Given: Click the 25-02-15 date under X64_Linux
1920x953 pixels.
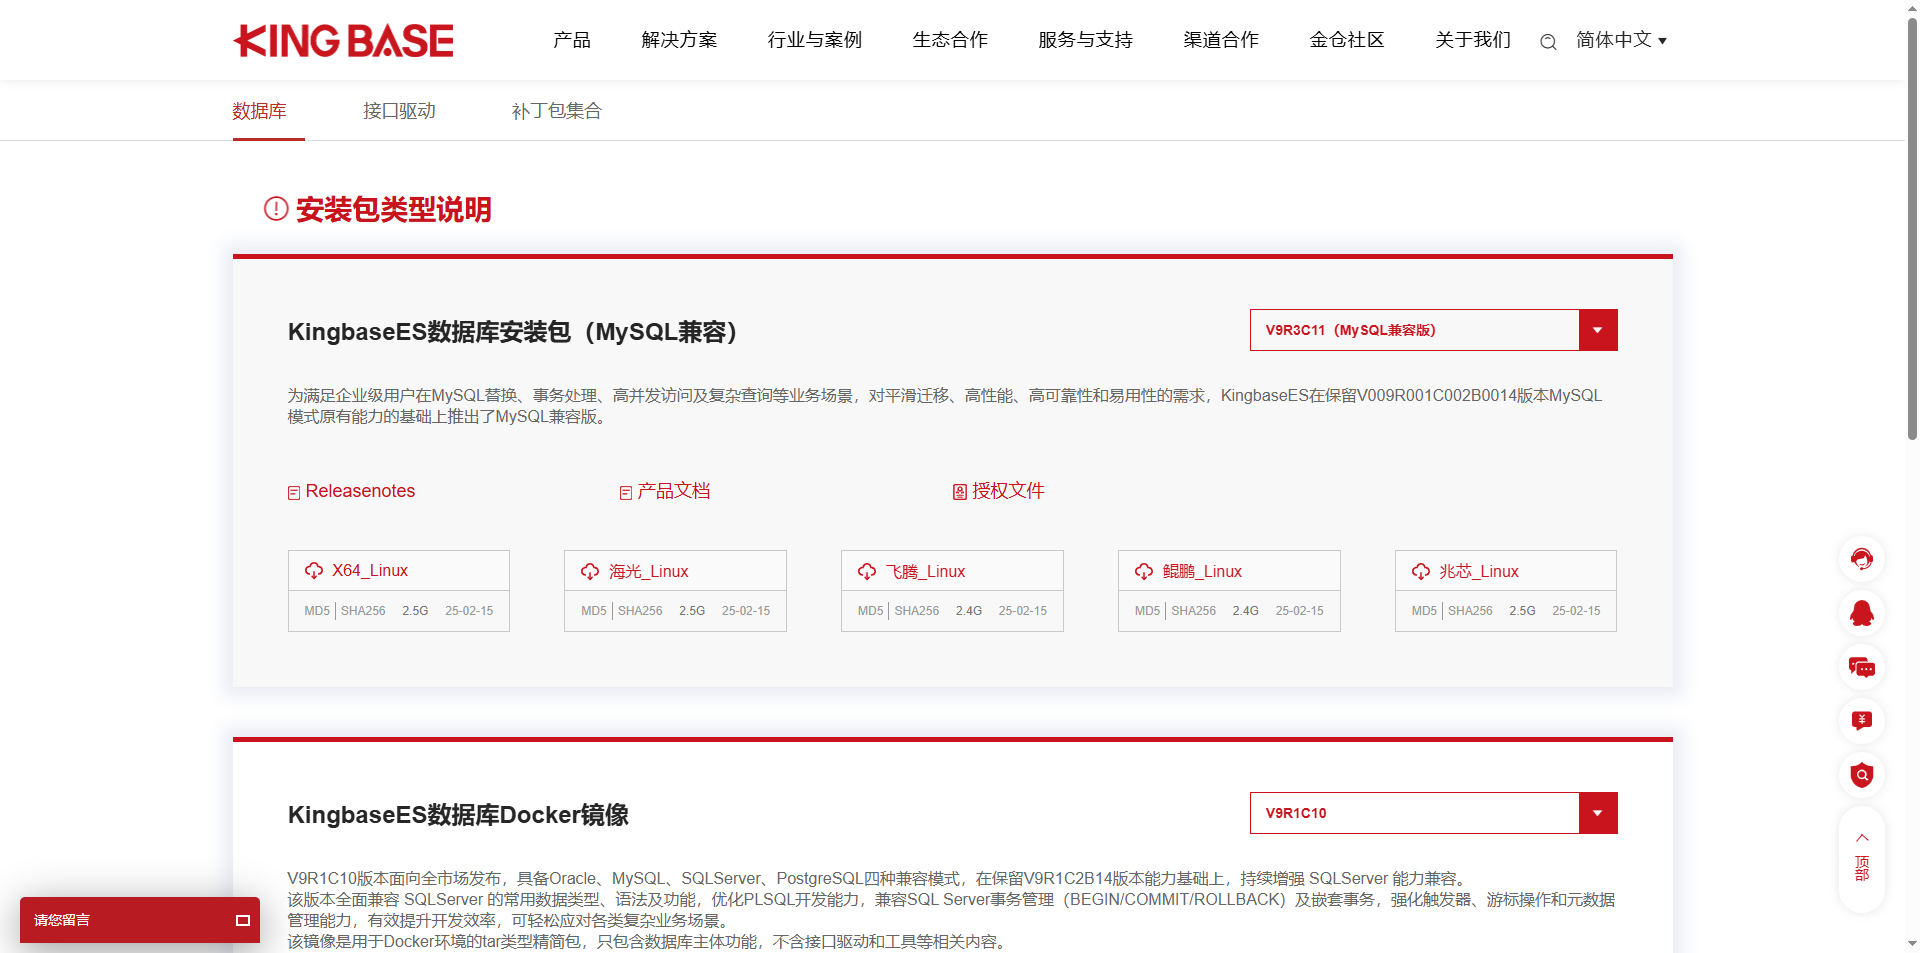Looking at the screenshot, I should tap(469, 611).
